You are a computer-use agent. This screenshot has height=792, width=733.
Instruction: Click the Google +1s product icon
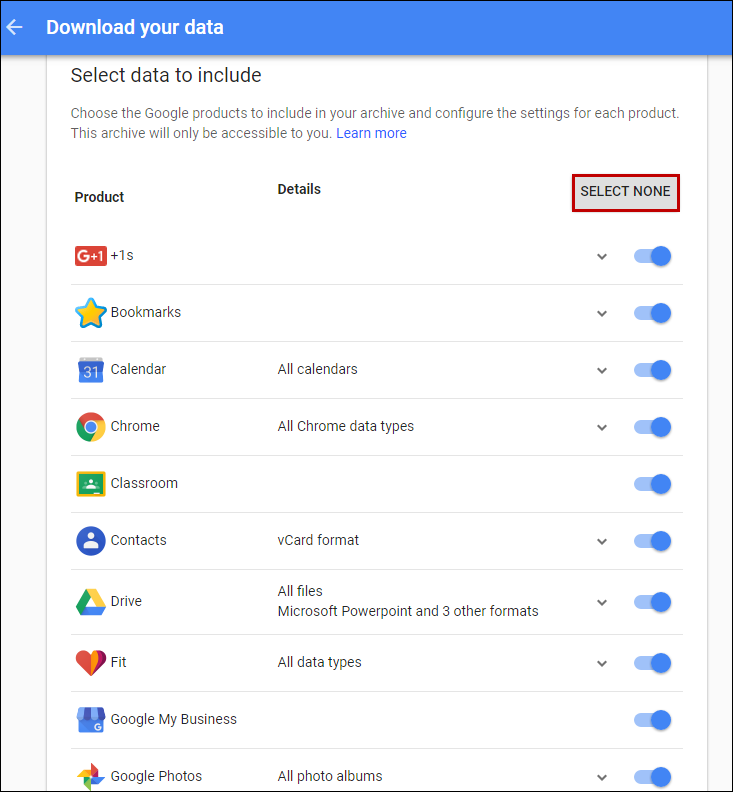tap(90, 256)
